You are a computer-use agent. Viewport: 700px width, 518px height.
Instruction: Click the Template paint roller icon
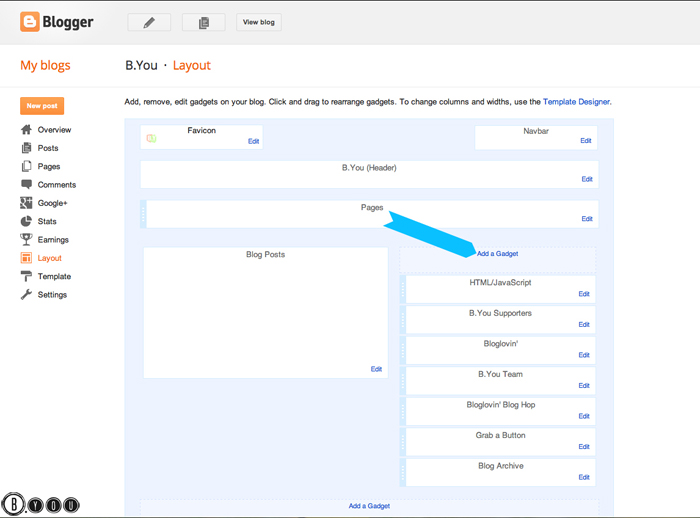[26, 276]
